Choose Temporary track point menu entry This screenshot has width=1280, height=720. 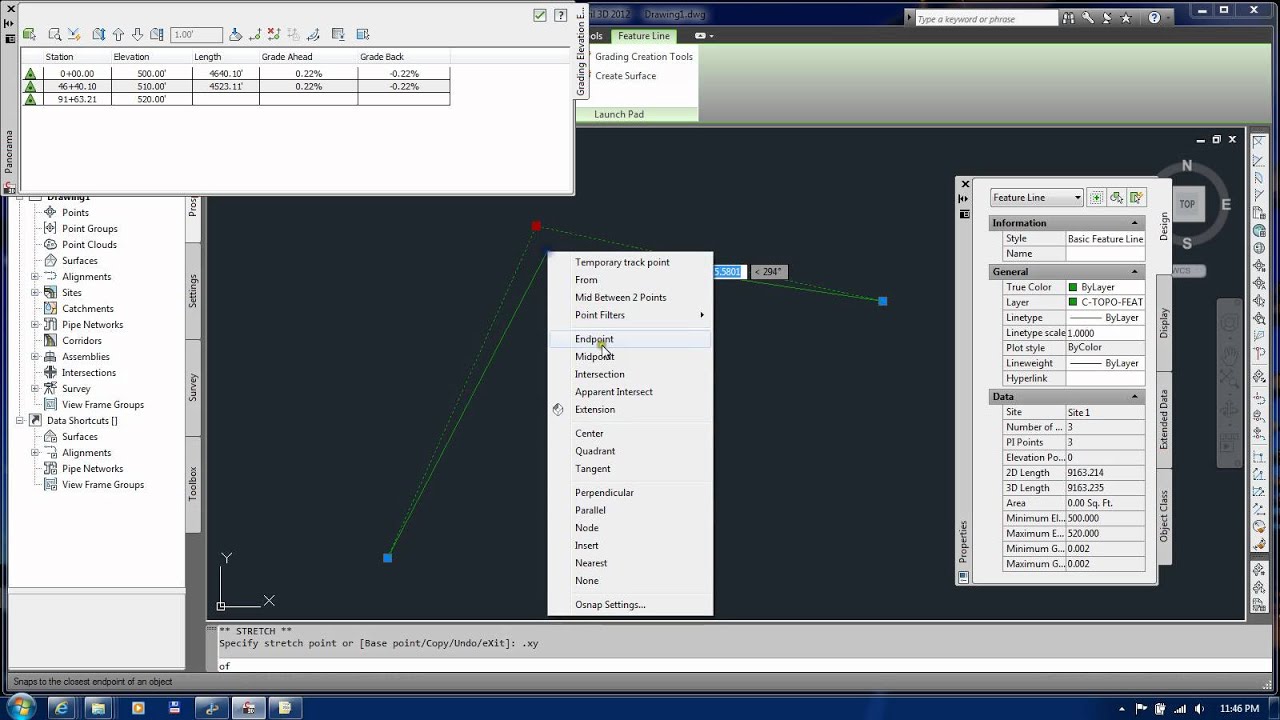630,262
